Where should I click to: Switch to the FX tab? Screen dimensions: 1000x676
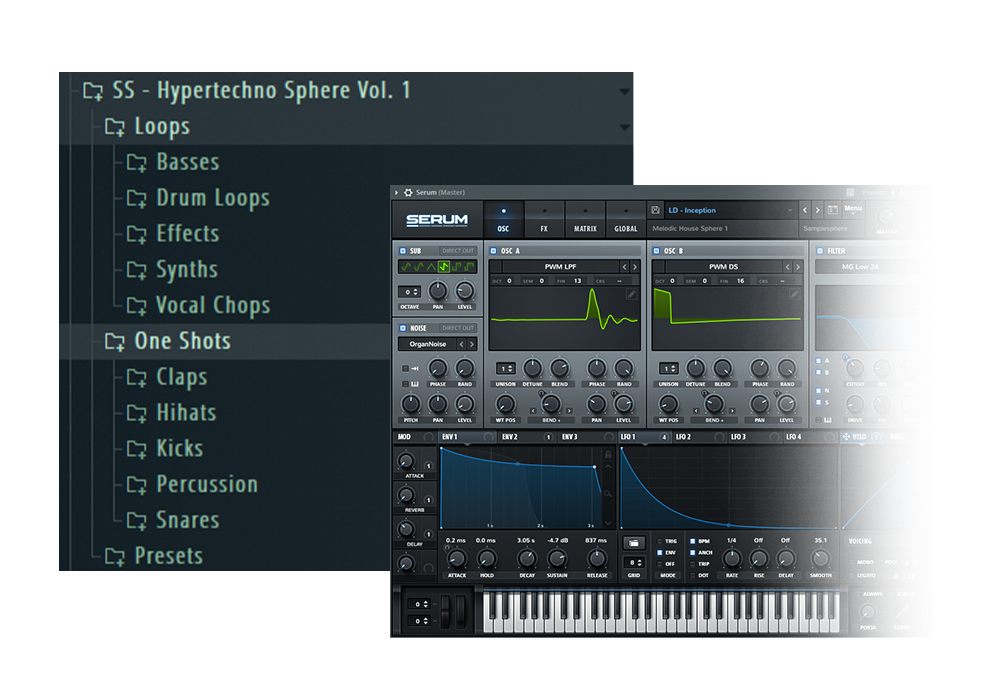coord(544,220)
